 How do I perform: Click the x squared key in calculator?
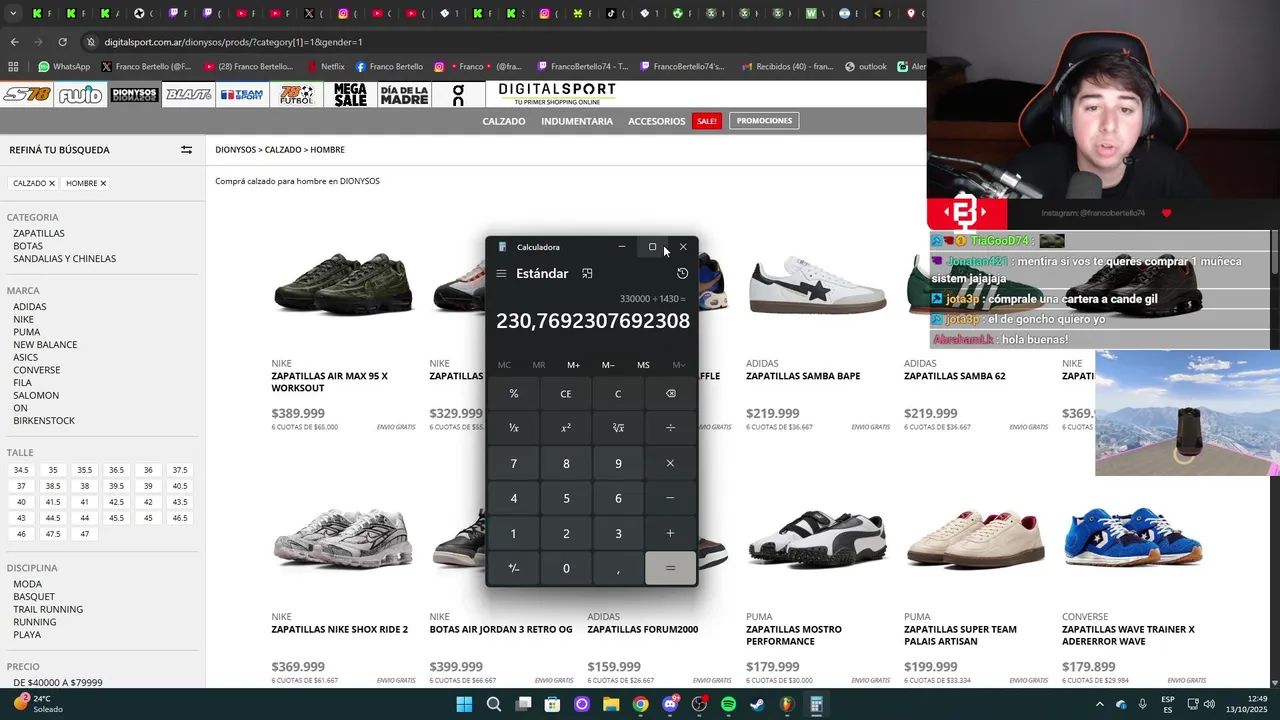(x=566, y=428)
